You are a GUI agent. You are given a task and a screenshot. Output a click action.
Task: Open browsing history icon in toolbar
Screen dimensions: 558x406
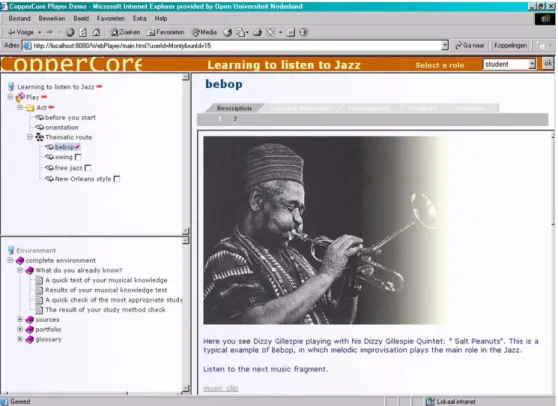[x=227, y=32]
